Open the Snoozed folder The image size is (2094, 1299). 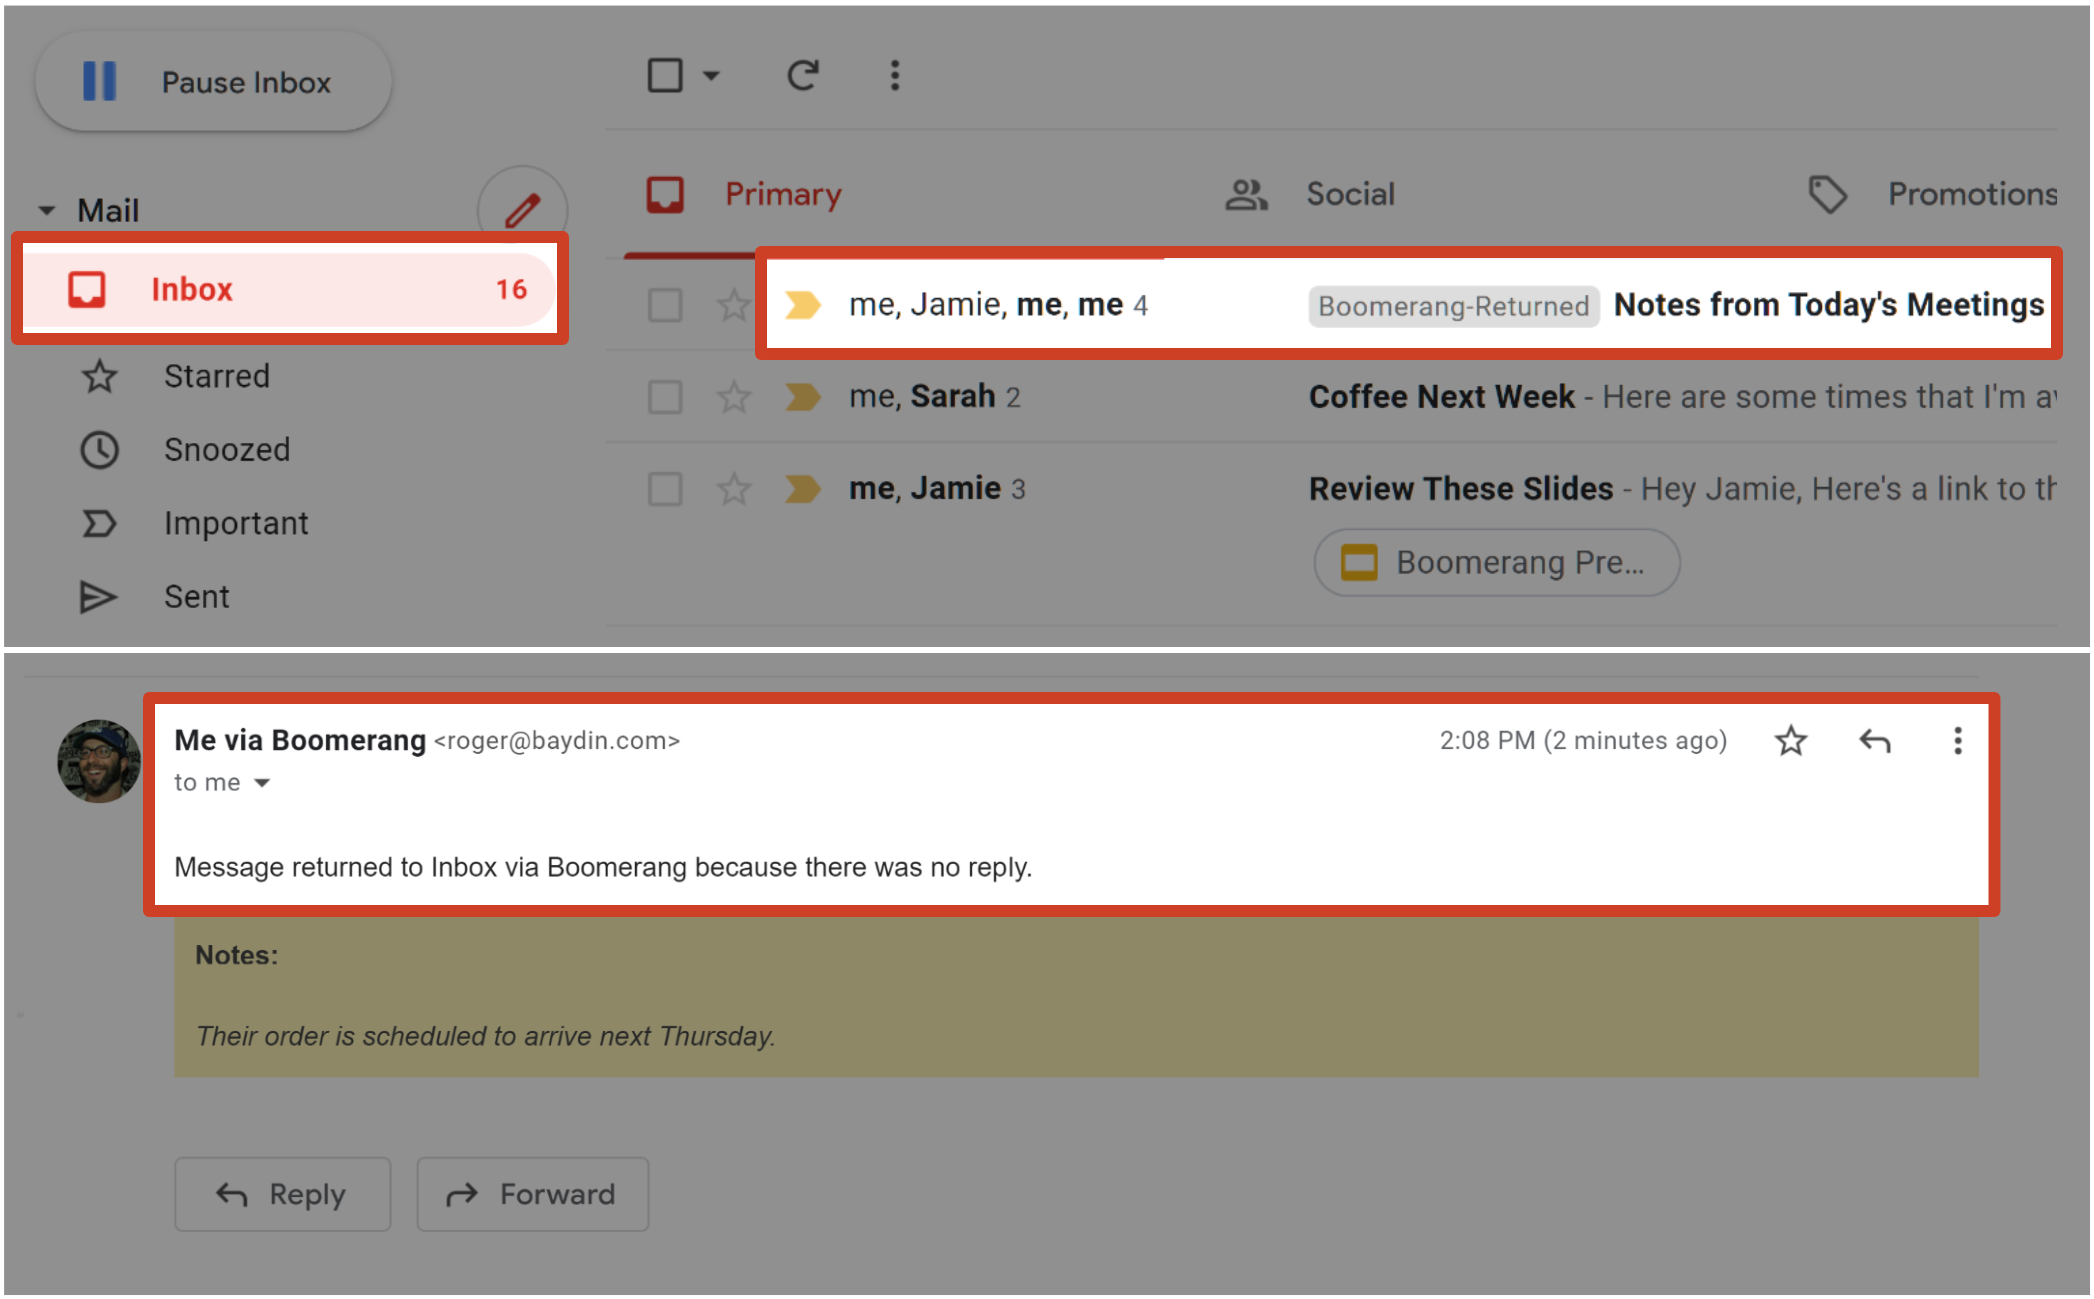226,450
